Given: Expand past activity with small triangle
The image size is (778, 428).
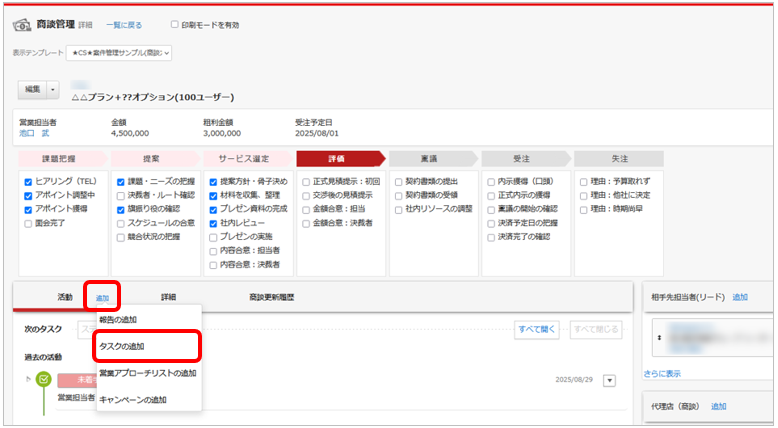Looking at the screenshot, I should [x=28, y=378].
